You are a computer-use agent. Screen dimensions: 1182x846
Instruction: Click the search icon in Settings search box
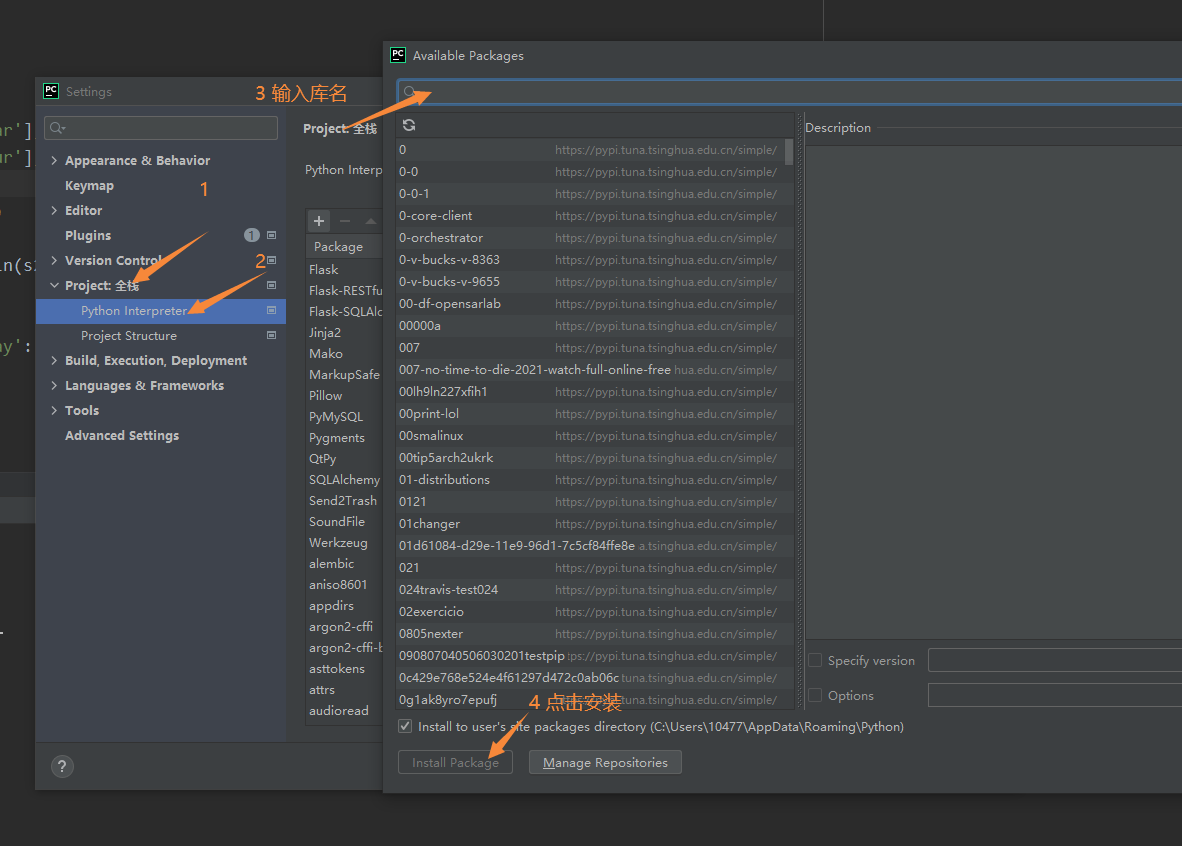tap(57, 128)
